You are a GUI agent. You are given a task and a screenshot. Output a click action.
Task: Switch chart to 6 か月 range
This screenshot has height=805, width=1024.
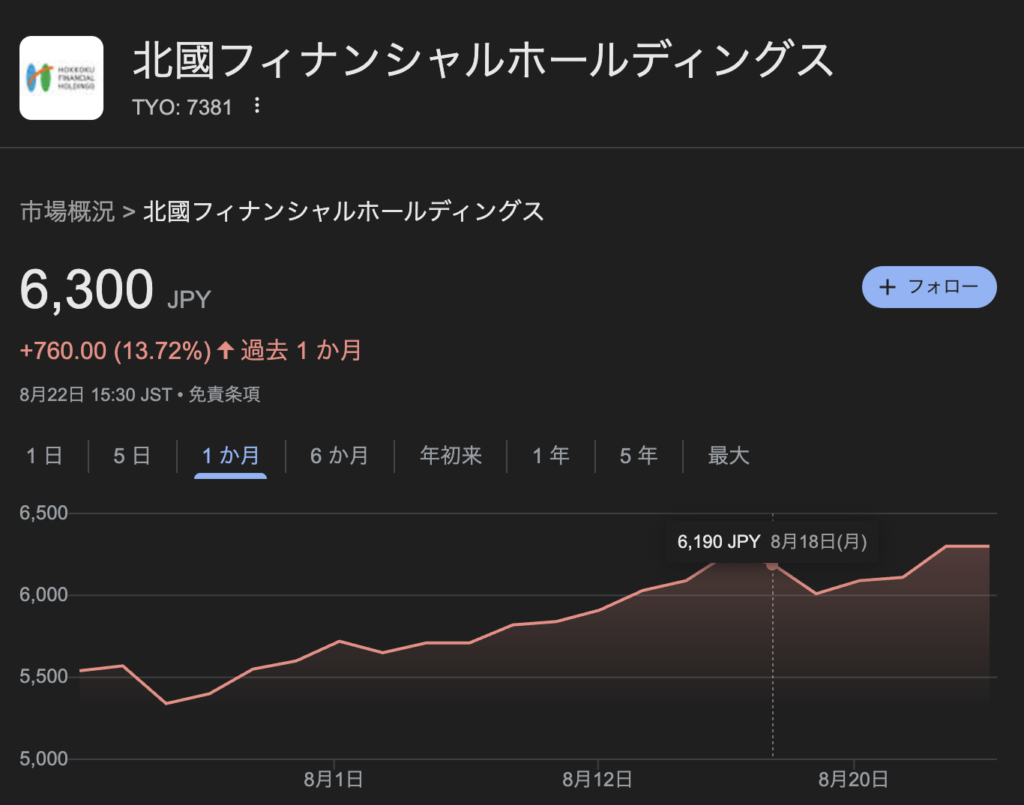340,456
